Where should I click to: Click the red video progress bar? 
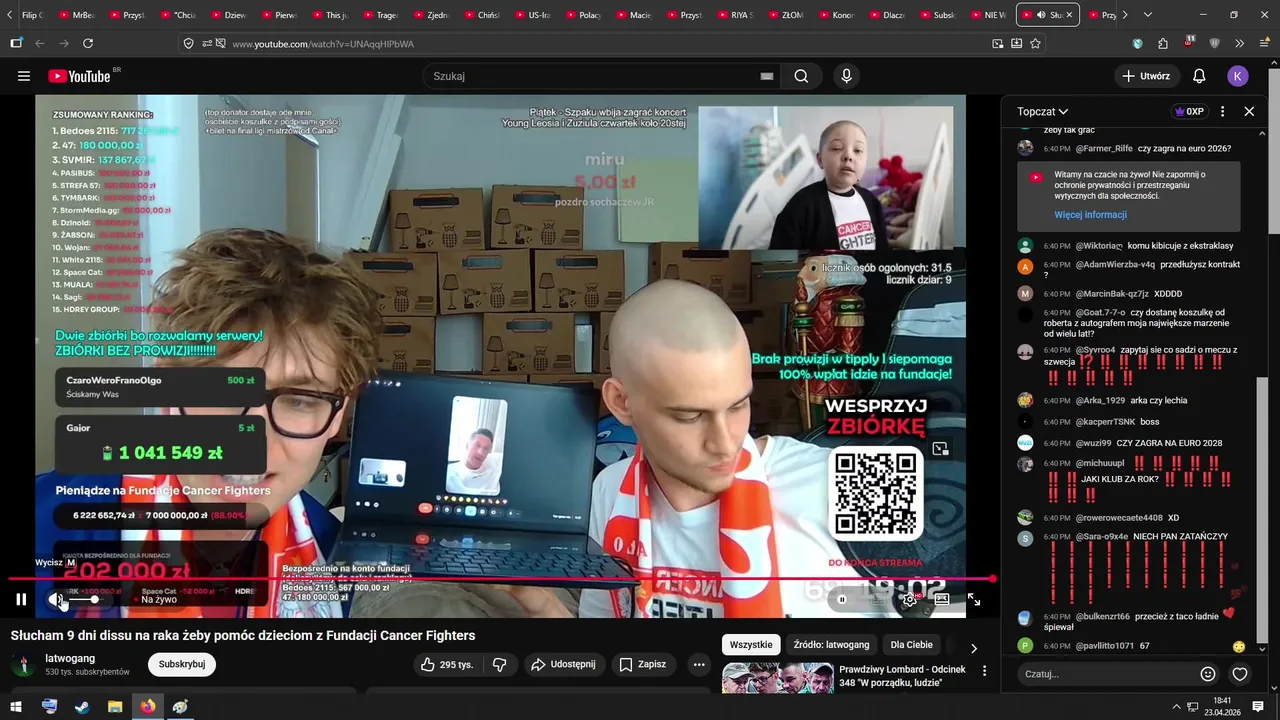pos(502,579)
